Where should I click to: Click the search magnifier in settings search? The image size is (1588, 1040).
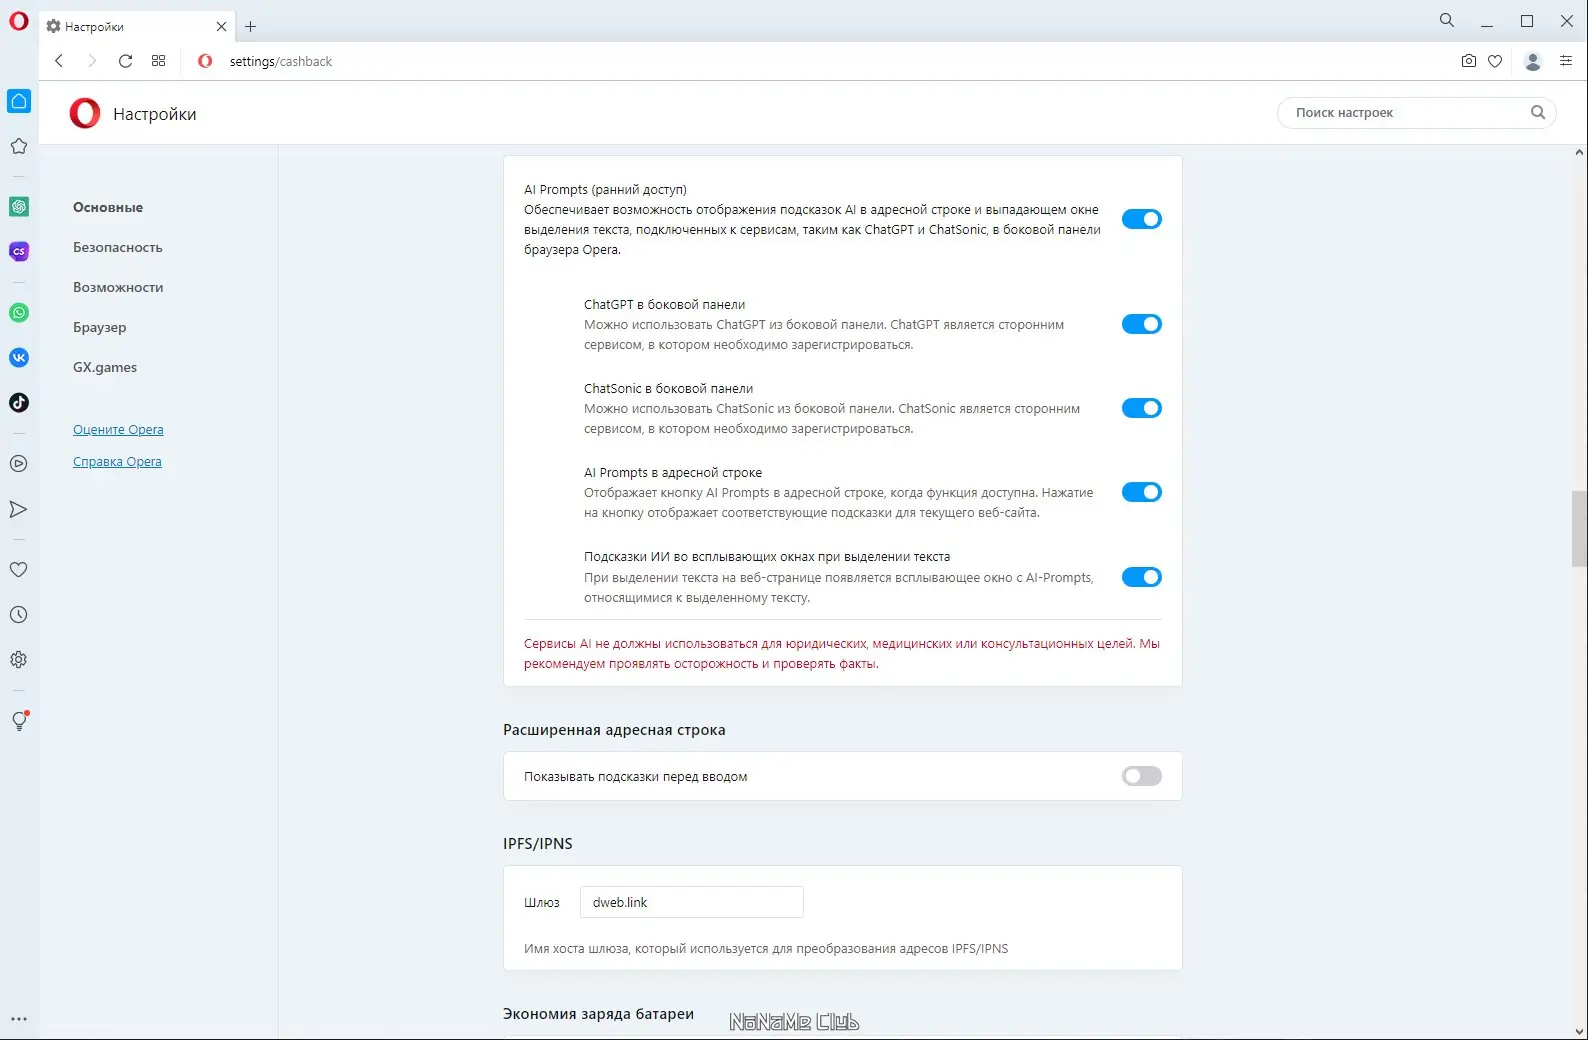point(1538,113)
